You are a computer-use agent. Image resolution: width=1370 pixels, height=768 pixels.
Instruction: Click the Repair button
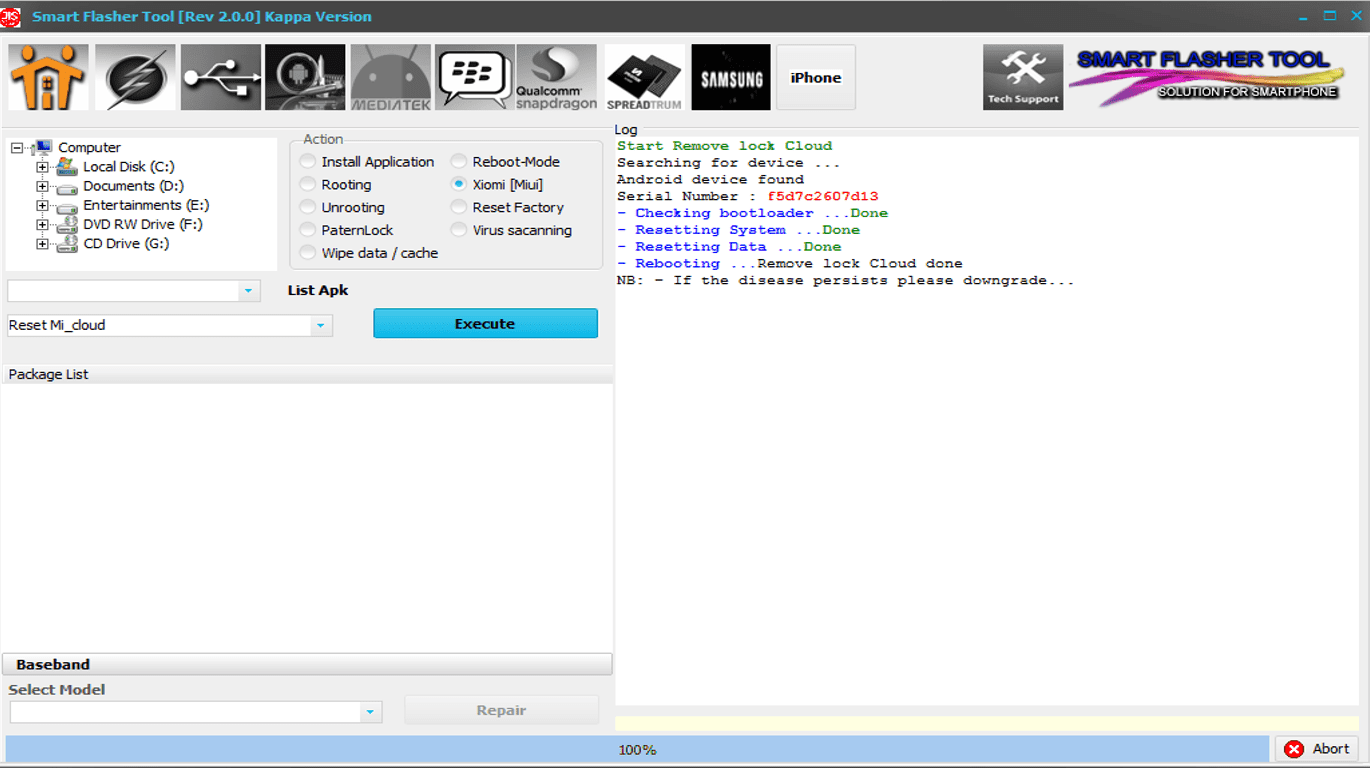pos(501,710)
